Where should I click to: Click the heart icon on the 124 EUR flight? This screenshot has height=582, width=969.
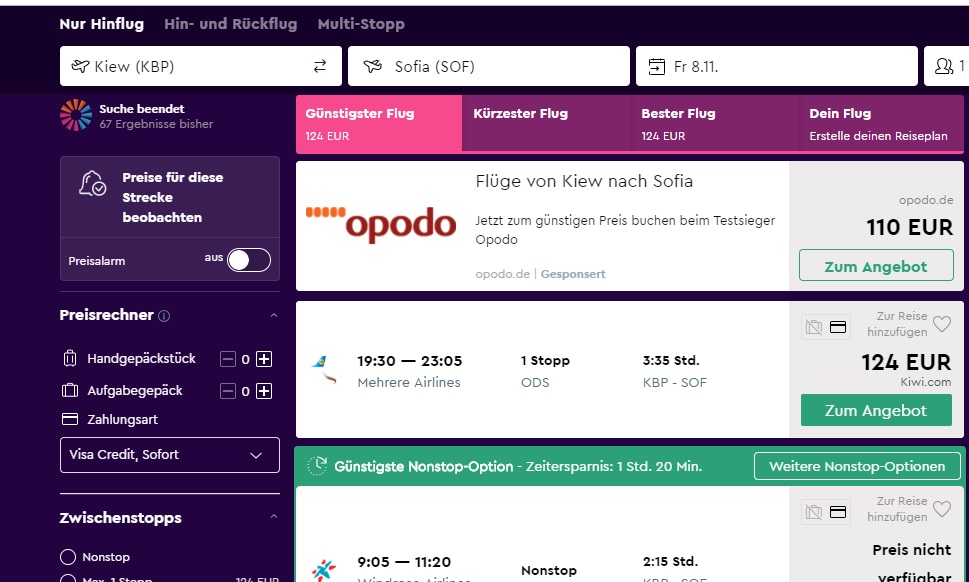pyautogui.click(x=942, y=324)
